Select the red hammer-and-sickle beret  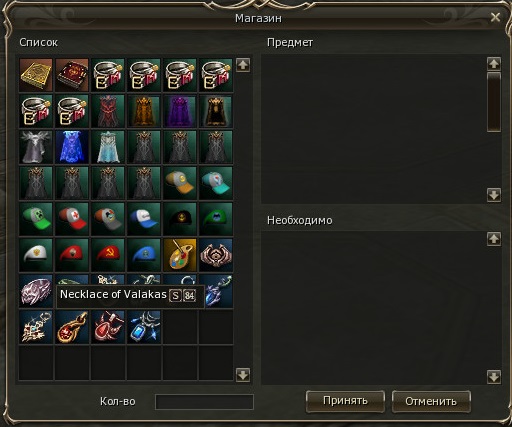click(108, 255)
